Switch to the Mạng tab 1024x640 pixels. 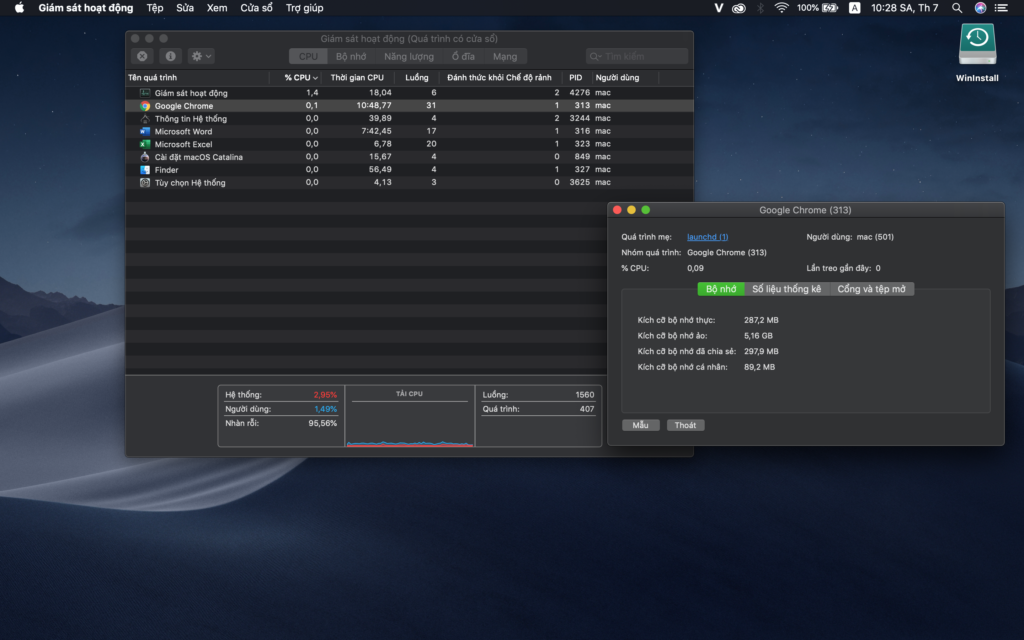pyautogui.click(x=505, y=56)
